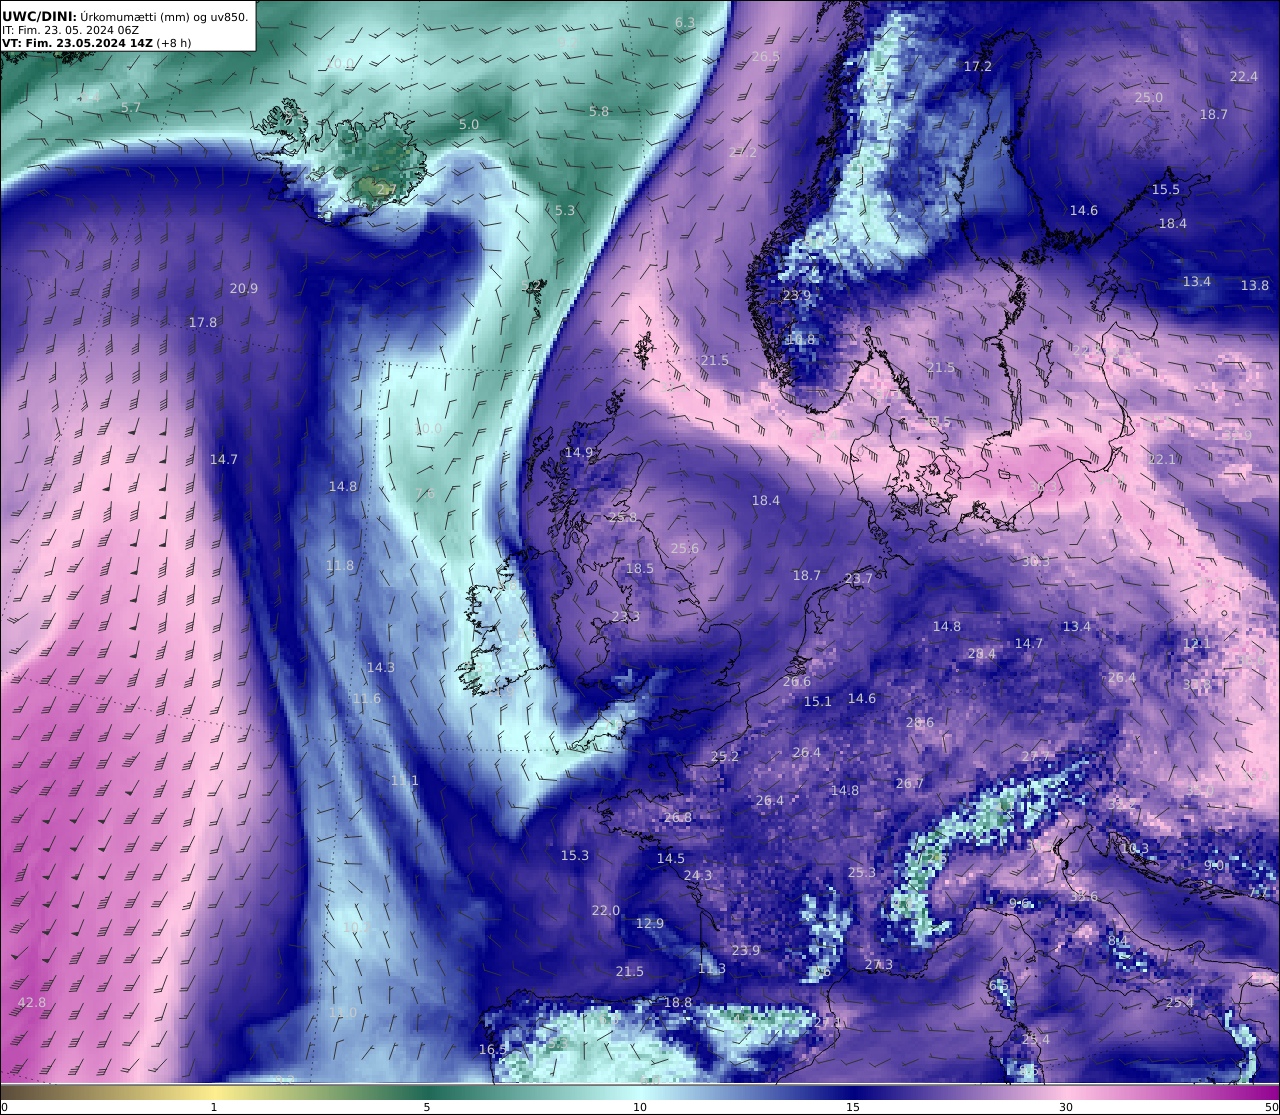Click the 26.6 value on the map
Viewport: 1280px width, 1115px height.
pyautogui.click(x=797, y=681)
